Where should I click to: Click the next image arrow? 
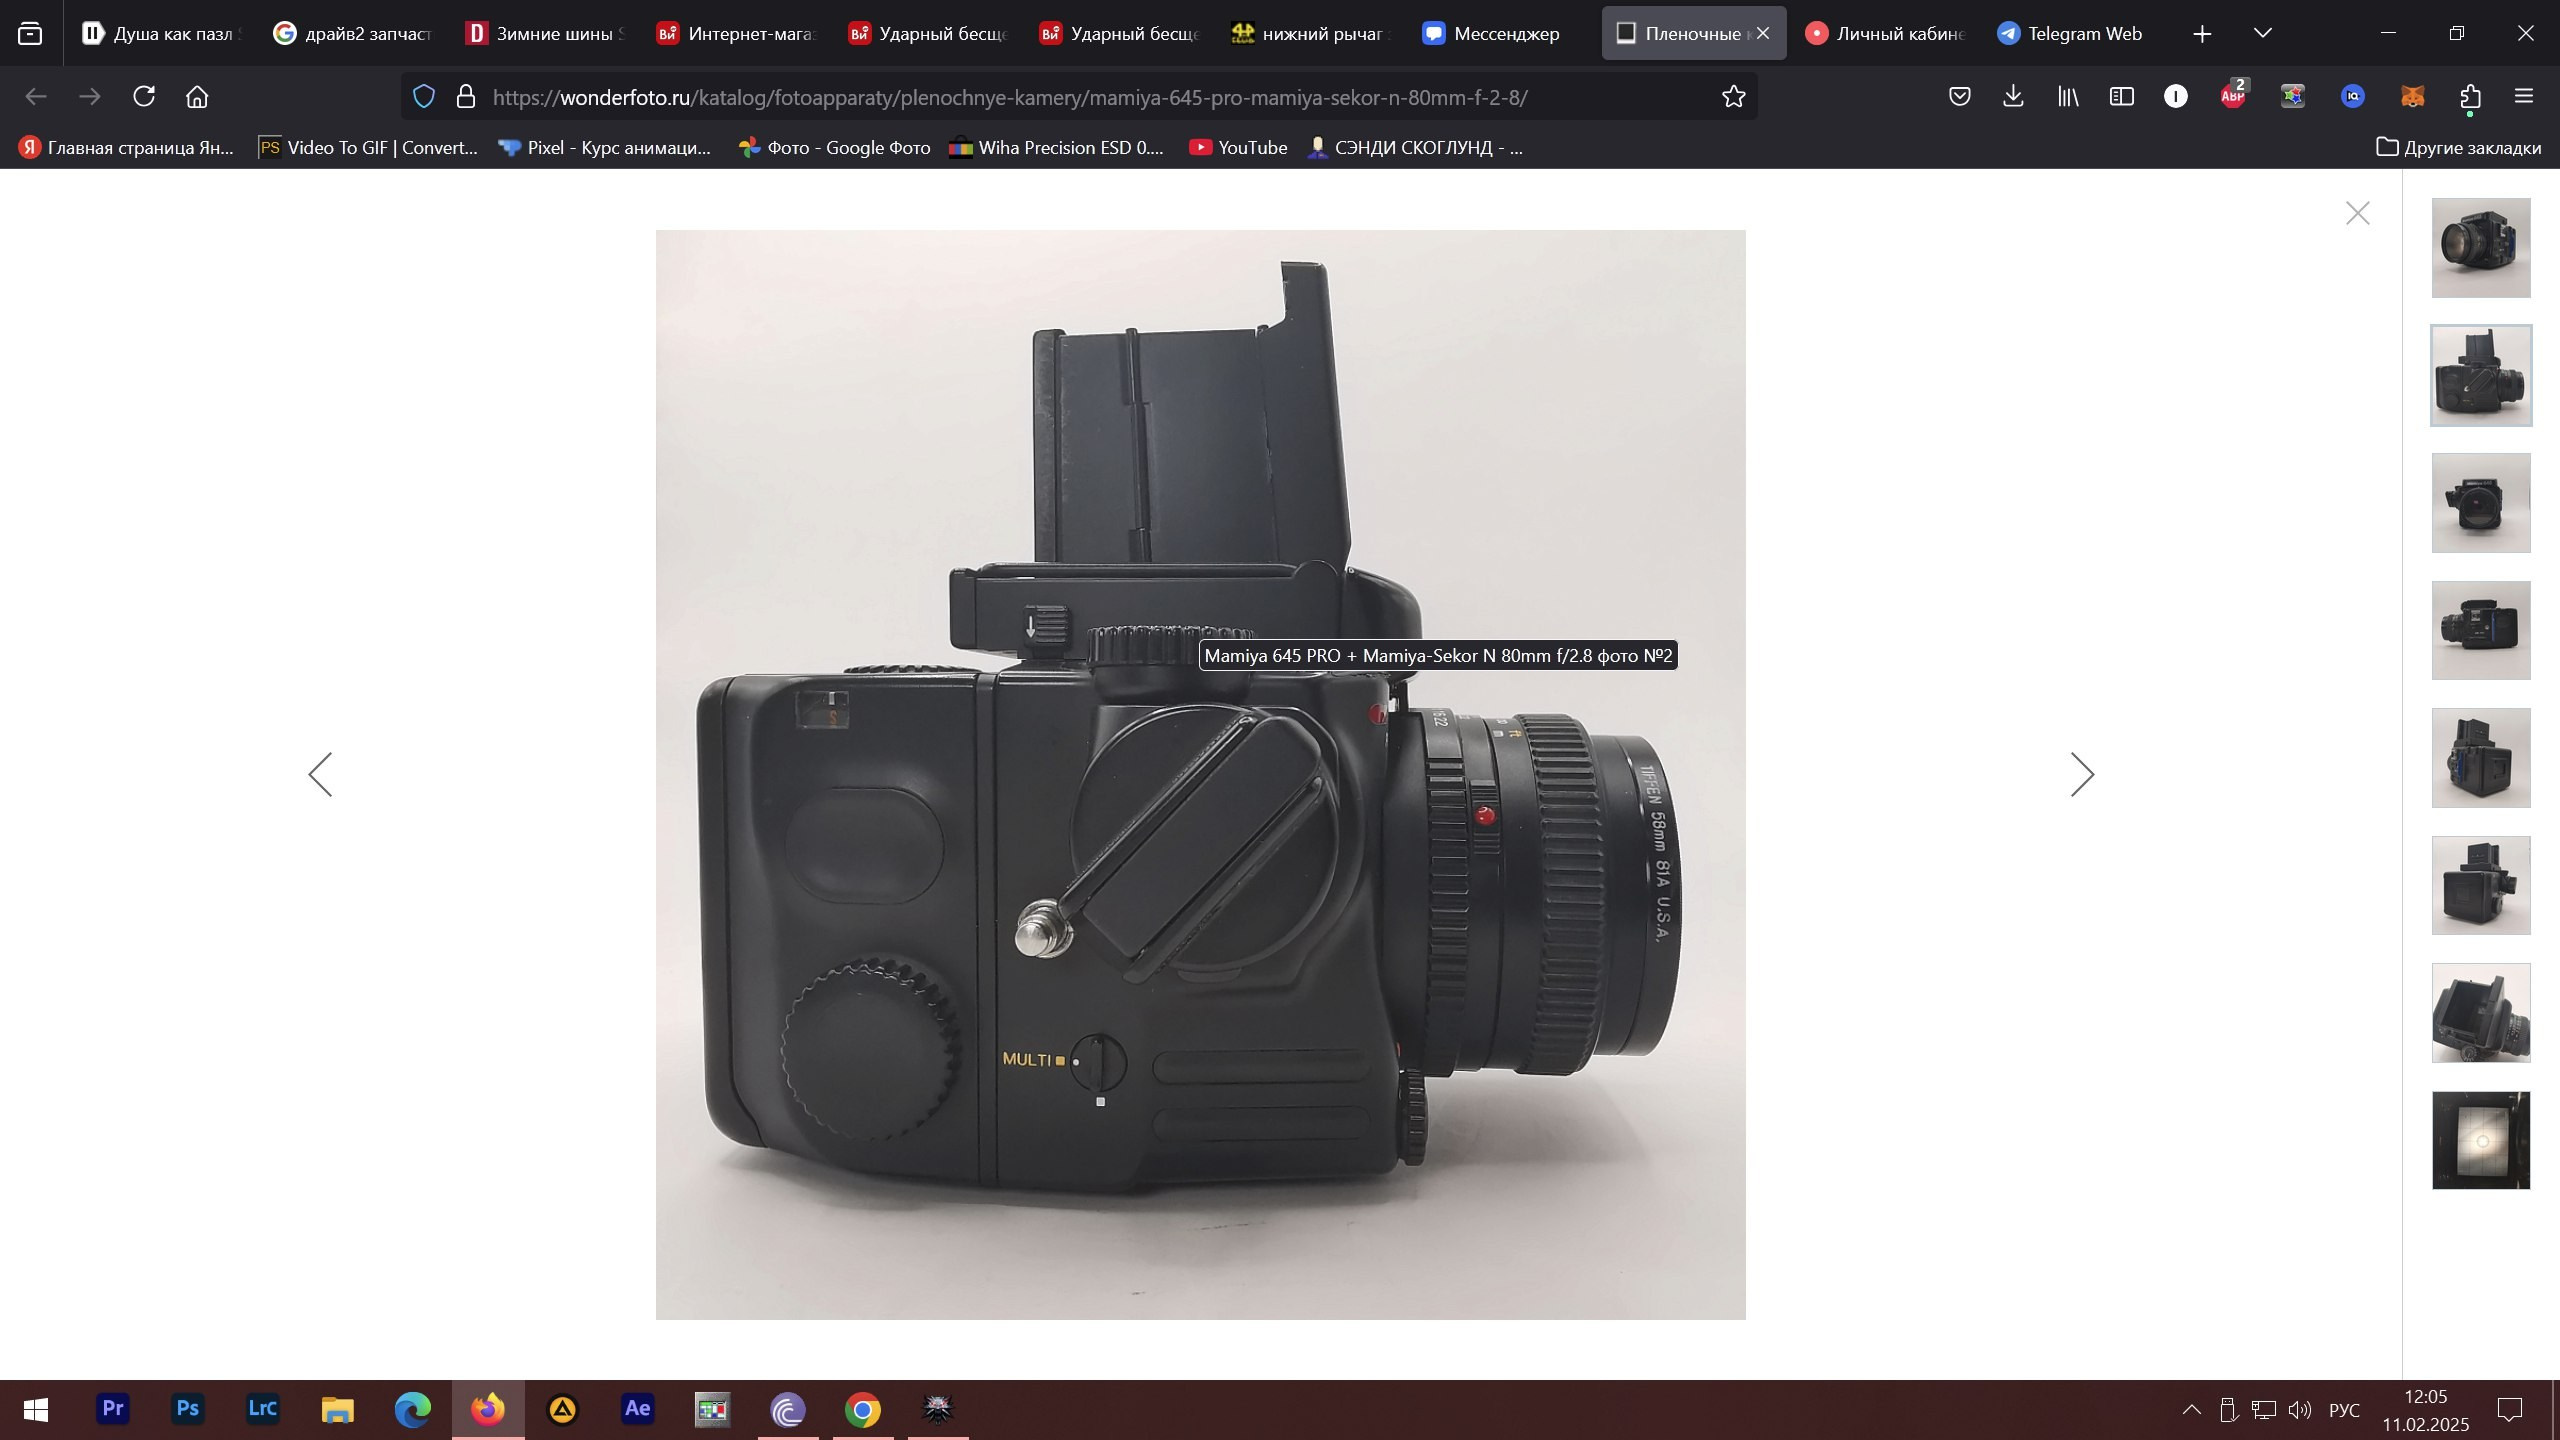(2082, 773)
